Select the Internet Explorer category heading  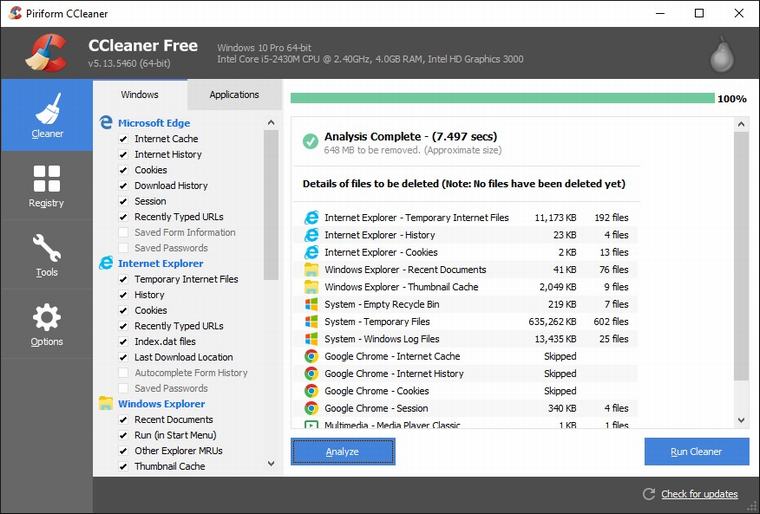pos(160,263)
